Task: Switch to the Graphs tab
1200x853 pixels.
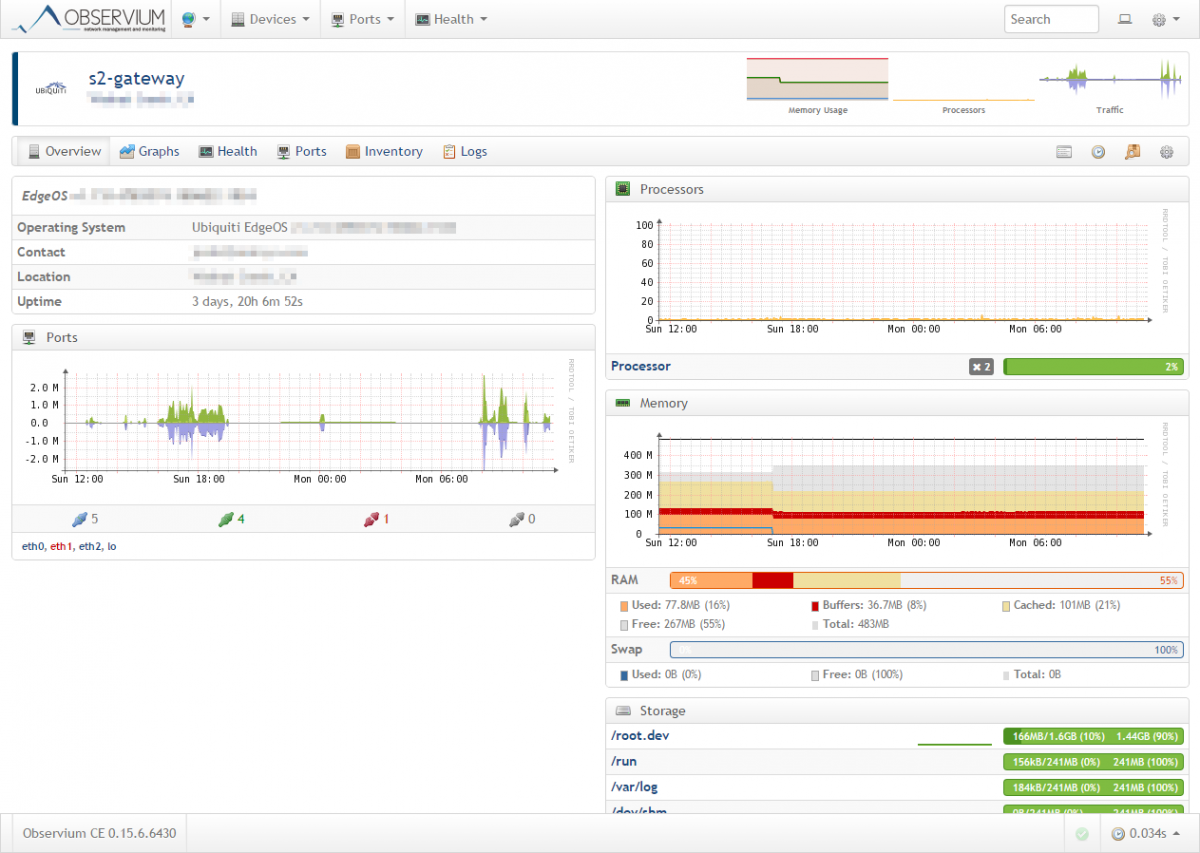Action: [x=148, y=151]
